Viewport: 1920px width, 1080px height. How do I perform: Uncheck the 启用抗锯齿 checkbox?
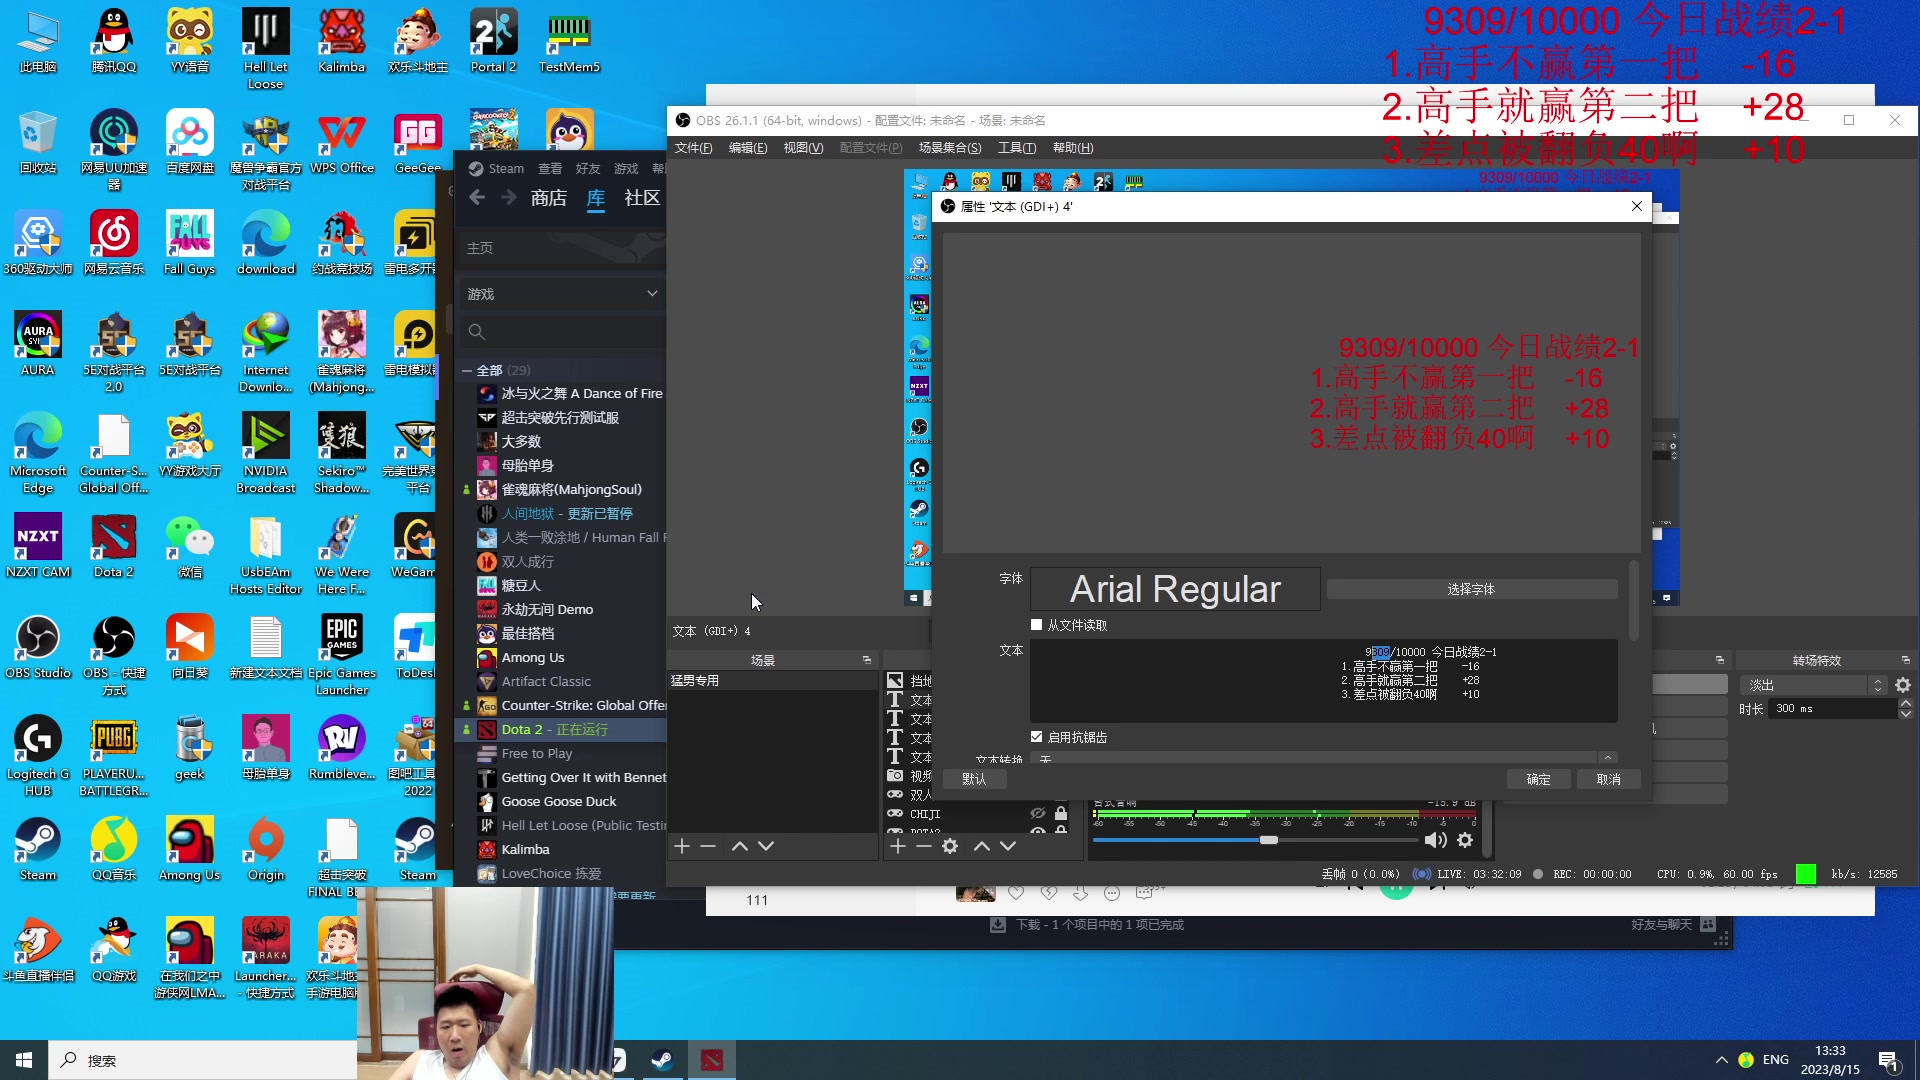coord(1037,737)
